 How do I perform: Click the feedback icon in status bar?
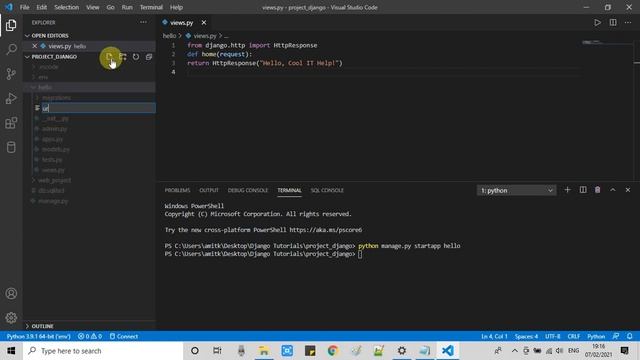coord(616,336)
